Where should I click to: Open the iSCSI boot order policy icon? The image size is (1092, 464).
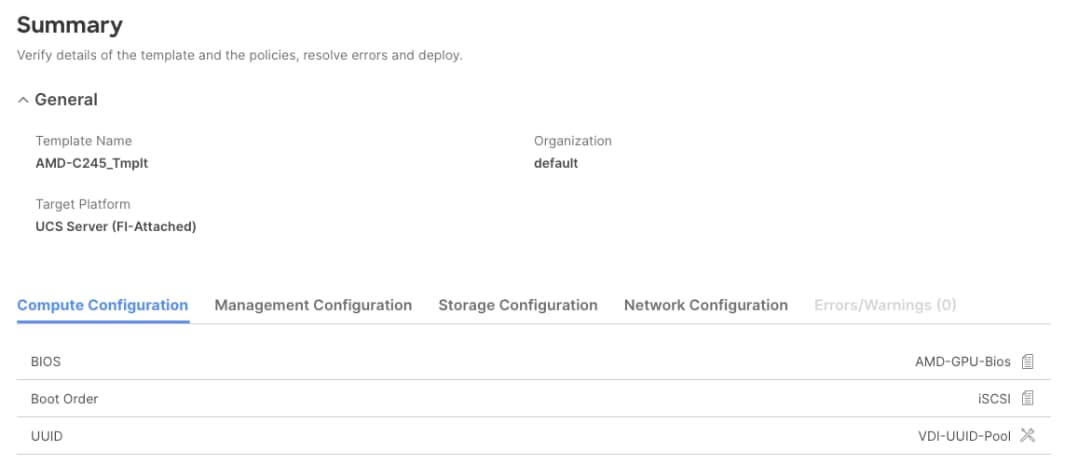pos(1027,399)
